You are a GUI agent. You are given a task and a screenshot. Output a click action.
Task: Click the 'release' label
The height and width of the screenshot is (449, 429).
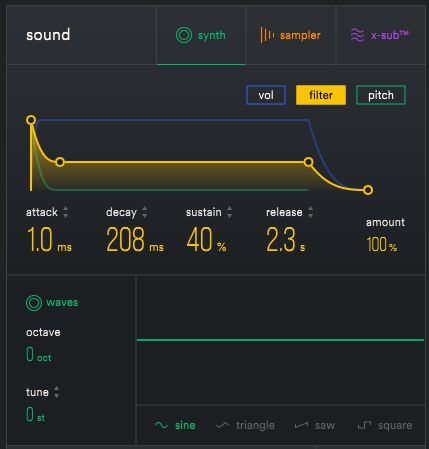pyautogui.click(x=284, y=212)
